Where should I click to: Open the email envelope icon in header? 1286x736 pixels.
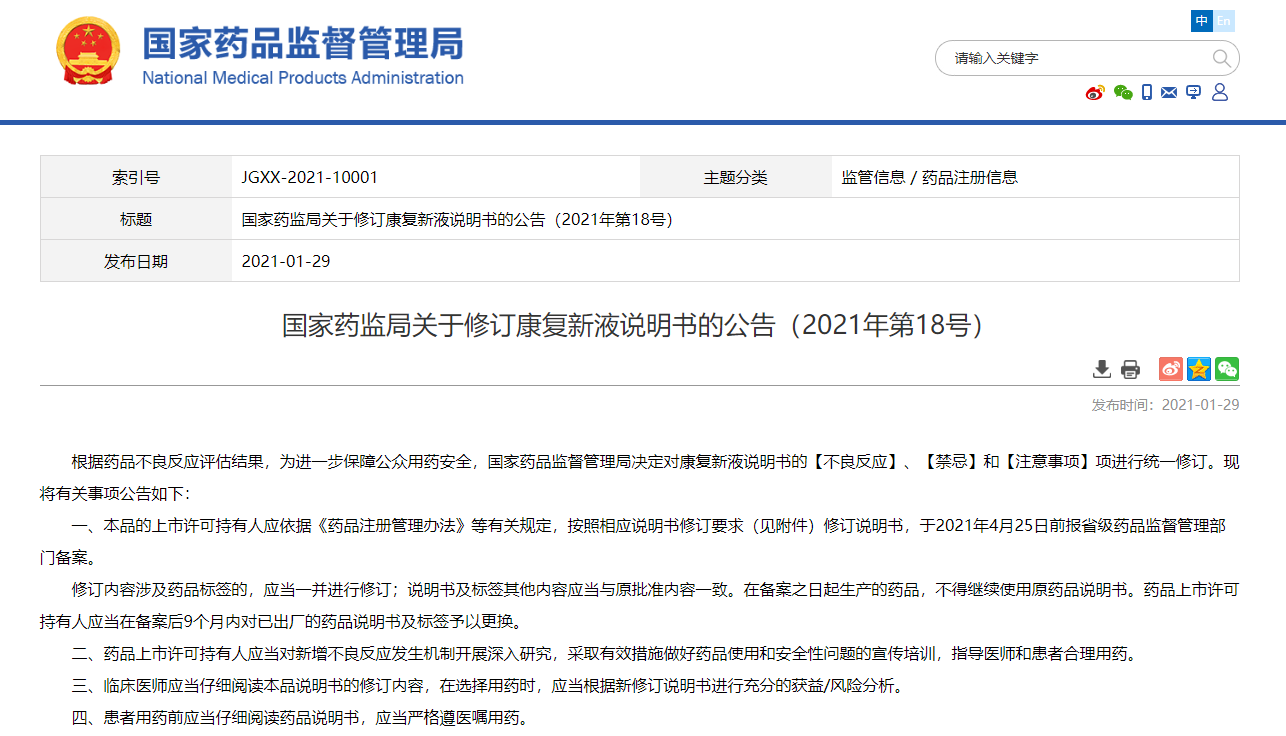1169,93
